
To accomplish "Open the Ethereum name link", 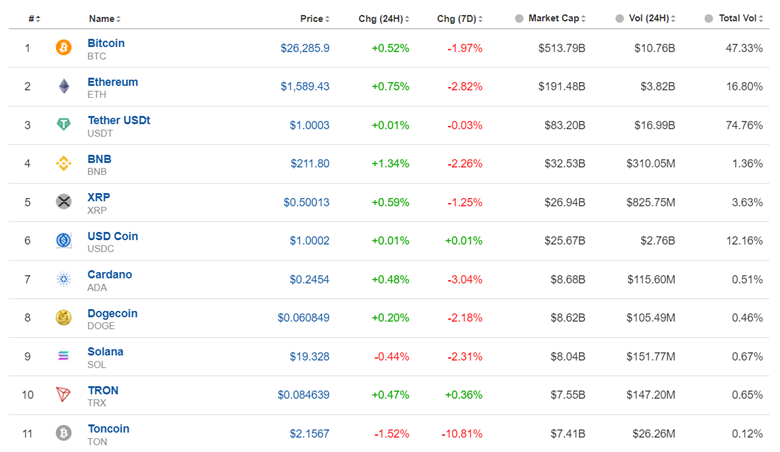I will point(113,82).
